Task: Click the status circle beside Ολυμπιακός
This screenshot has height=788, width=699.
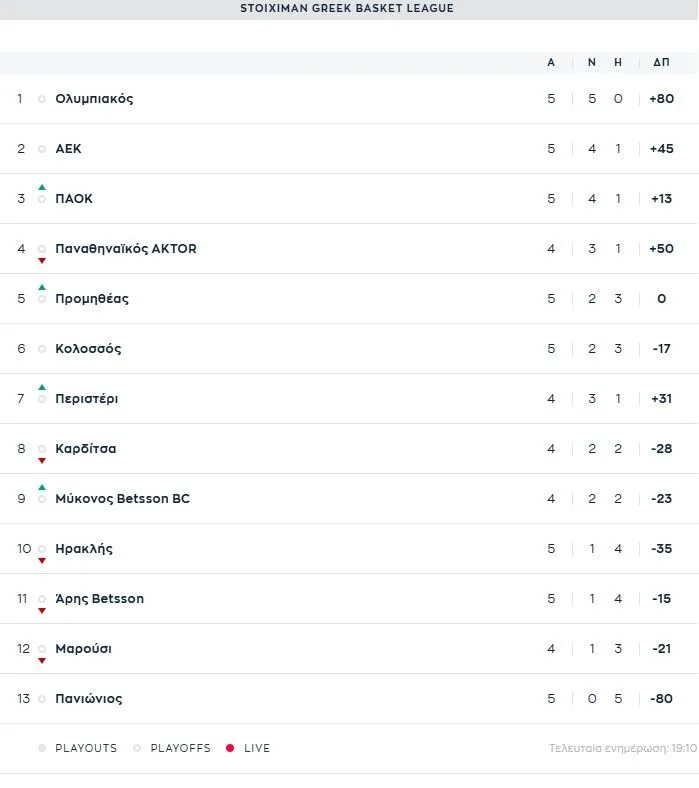Action: 42,99
